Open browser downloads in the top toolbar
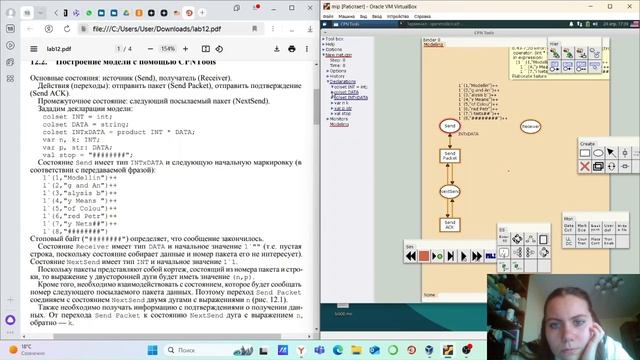 tap(310, 29)
